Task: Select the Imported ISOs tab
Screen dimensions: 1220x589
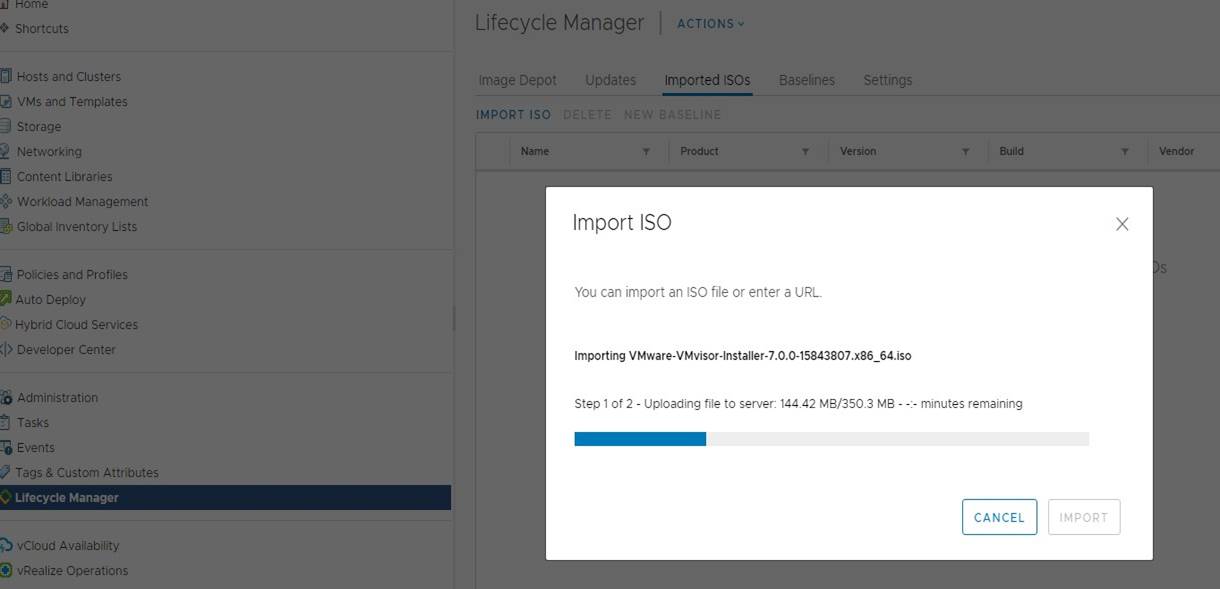Action: tap(707, 80)
